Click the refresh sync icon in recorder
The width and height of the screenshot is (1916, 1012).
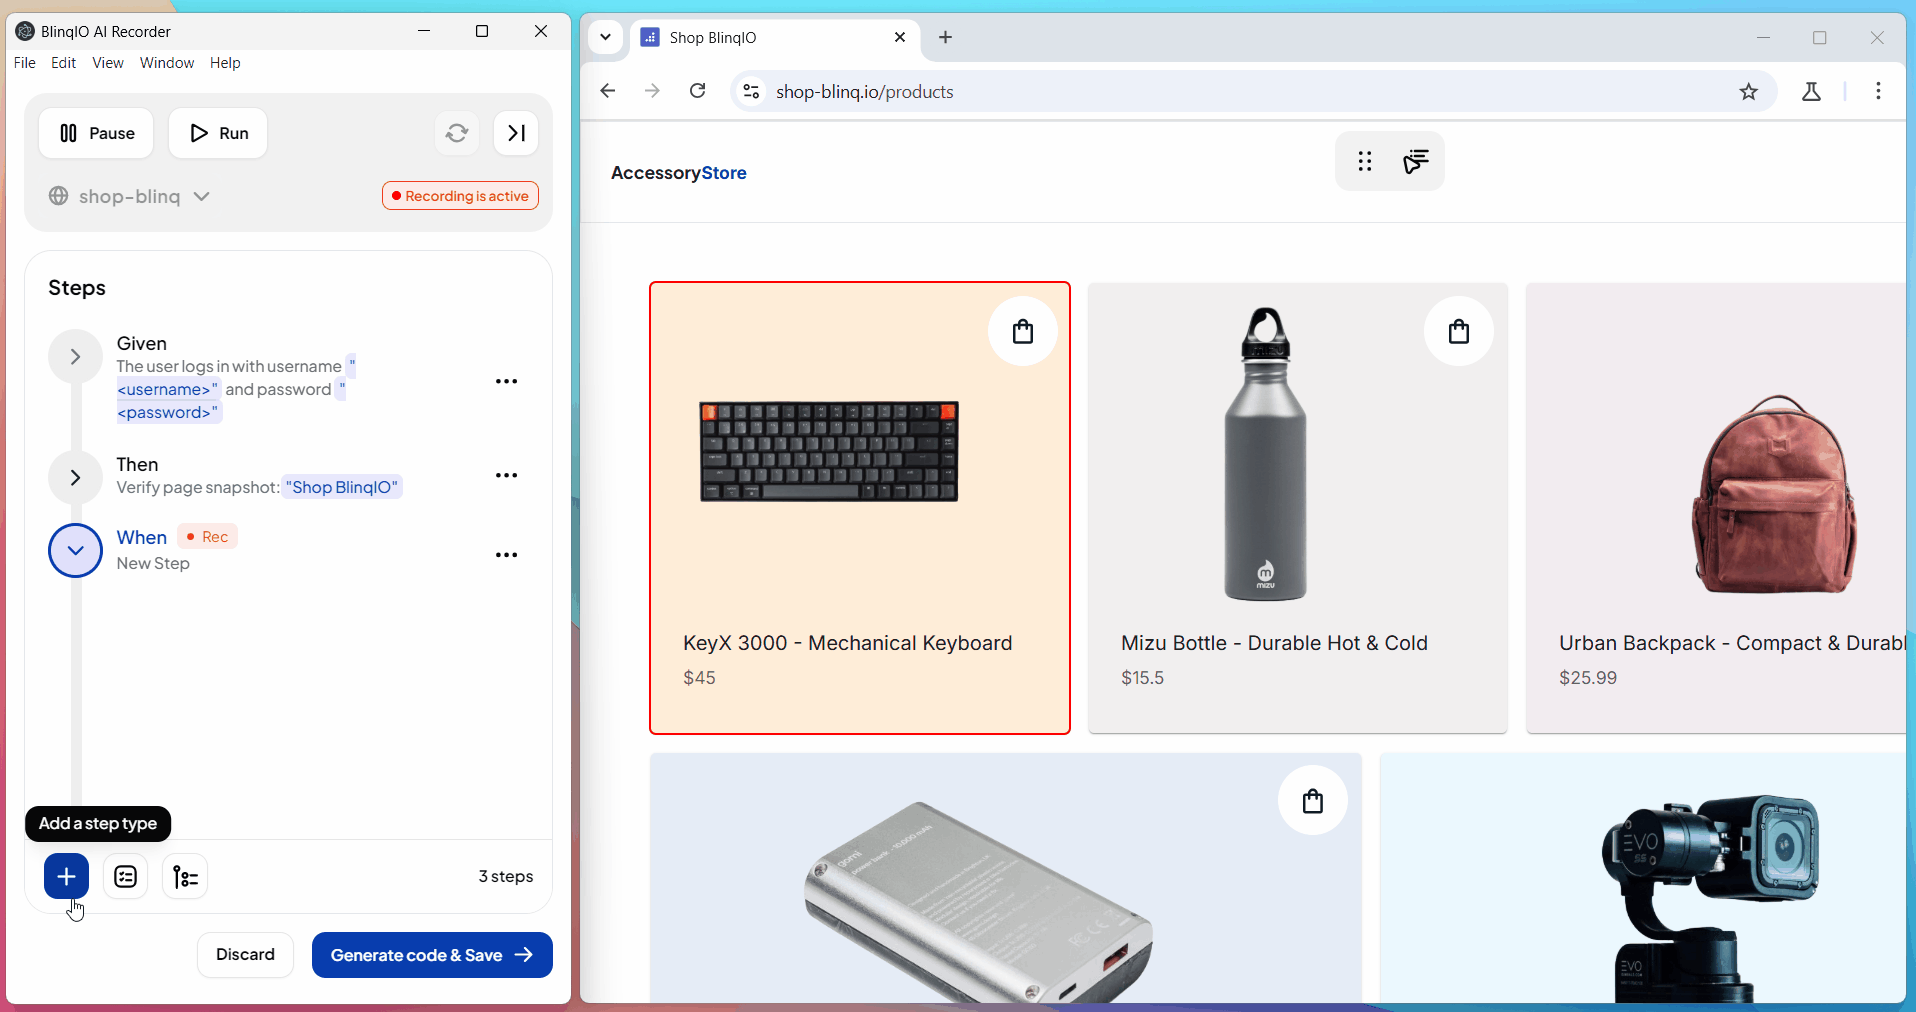(x=457, y=133)
